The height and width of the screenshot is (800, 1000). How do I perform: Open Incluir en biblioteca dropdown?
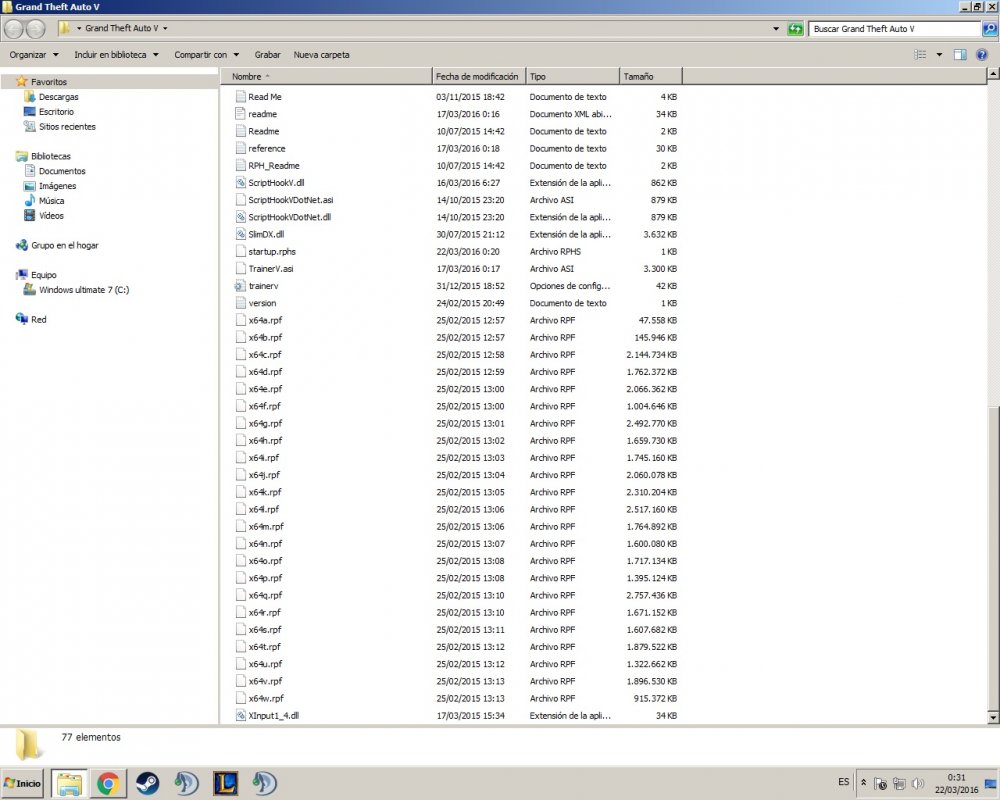(116, 55)
